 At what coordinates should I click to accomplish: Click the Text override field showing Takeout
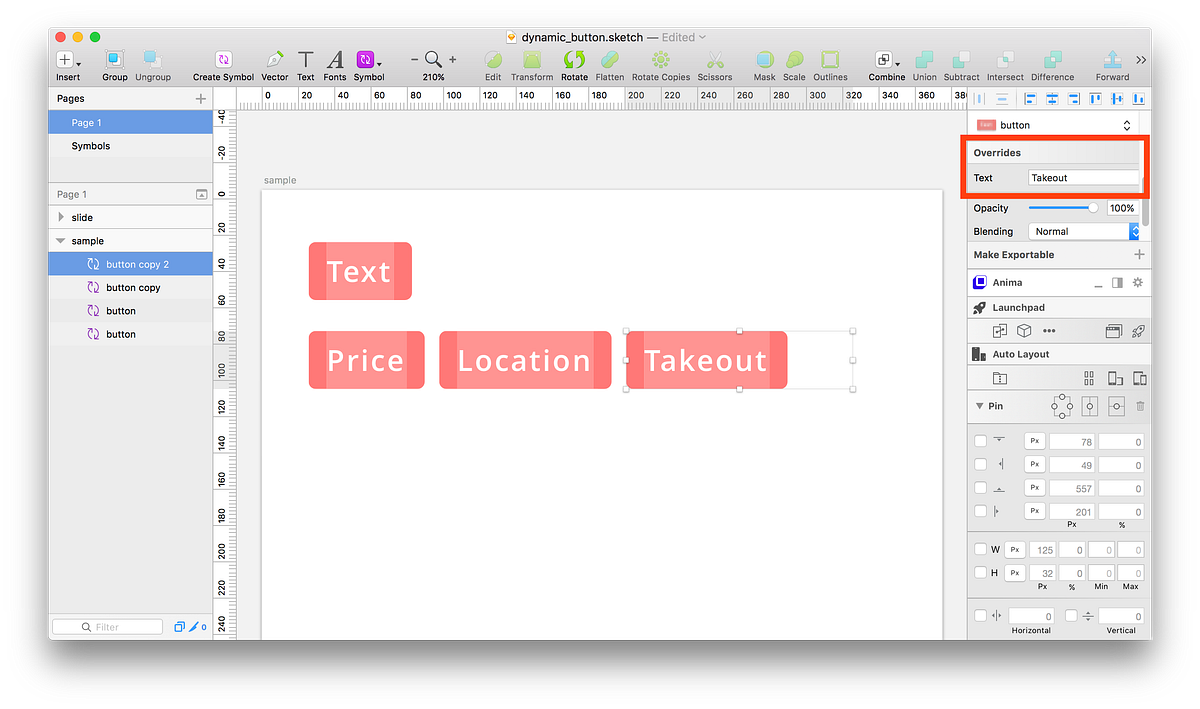(1083, 177)
